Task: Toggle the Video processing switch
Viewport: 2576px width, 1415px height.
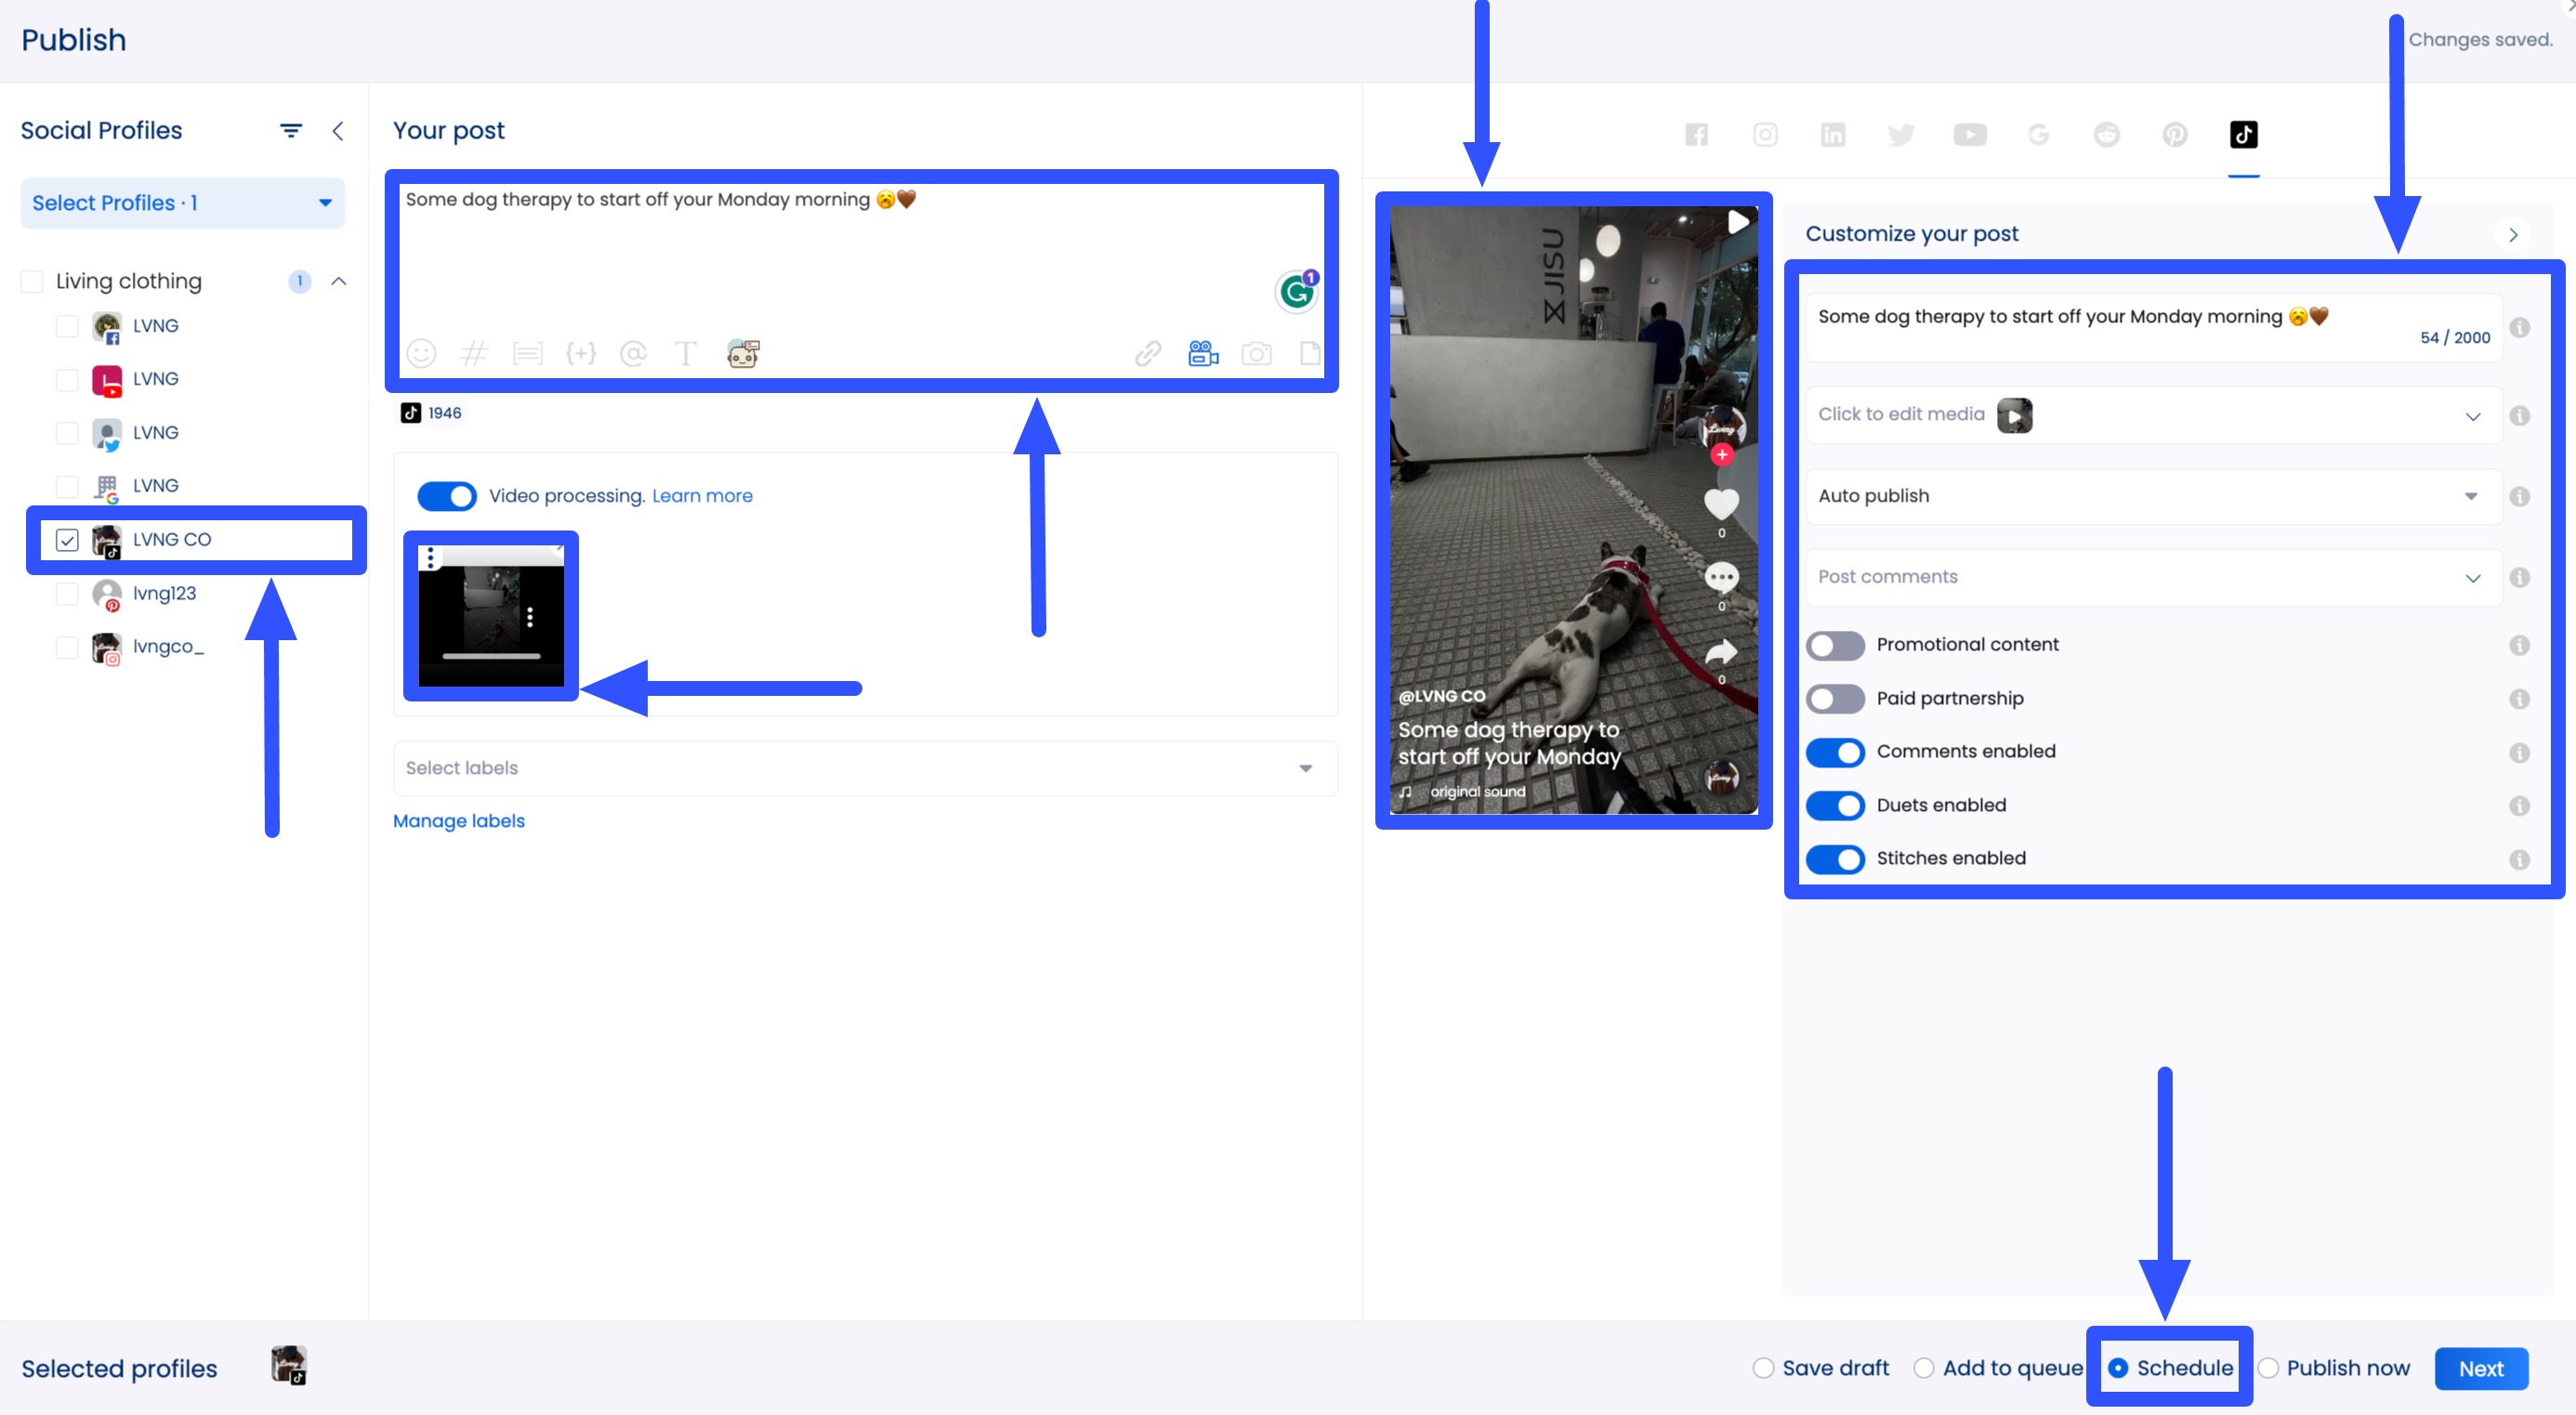Action: (446, 496)
